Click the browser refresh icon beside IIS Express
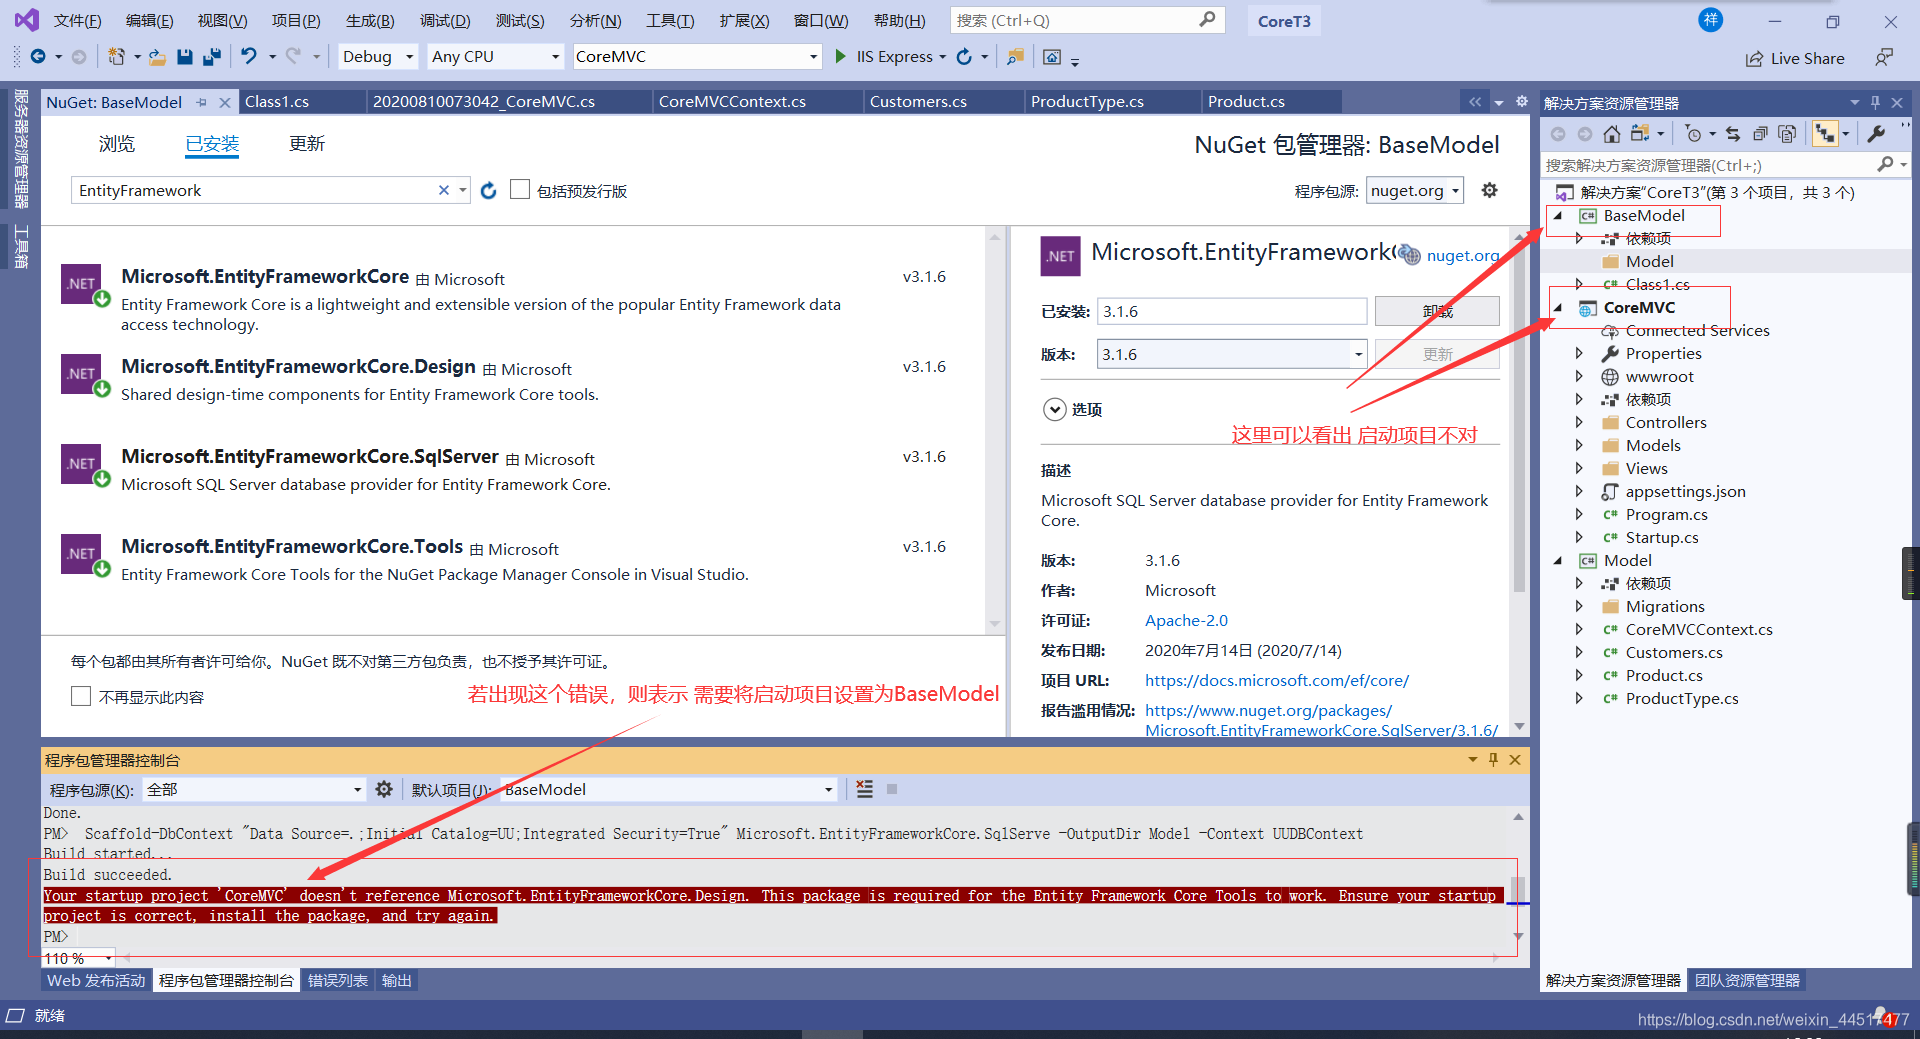 964,57
